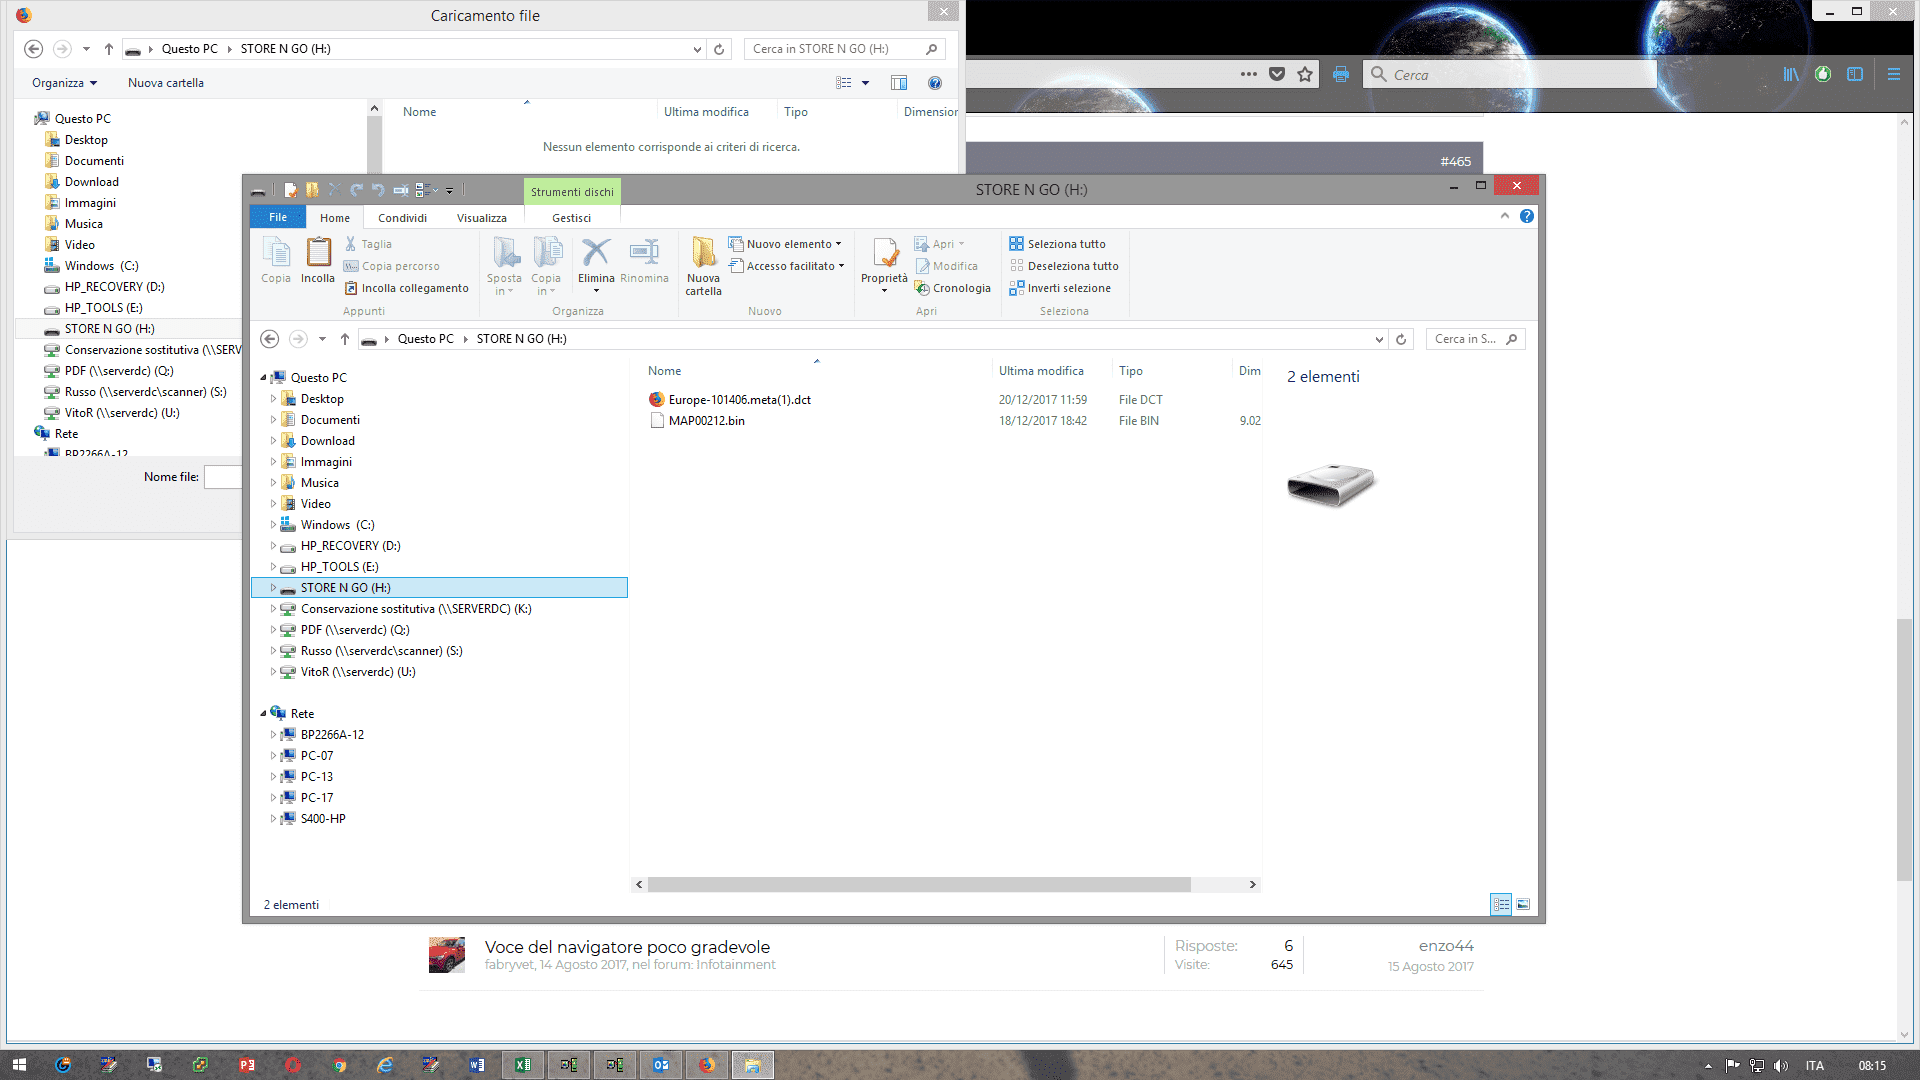Open the Infotainment forum link
Image resolution: width=1920 pixels, height=1080 pixels.
click(736, 965)
